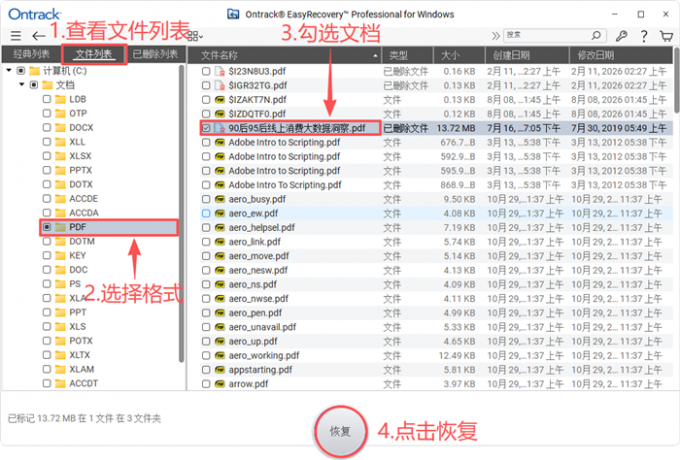Check the $I23N8U3.pdf checkbox
Screen dimensions: 680x460
click(x=206, y=71)
